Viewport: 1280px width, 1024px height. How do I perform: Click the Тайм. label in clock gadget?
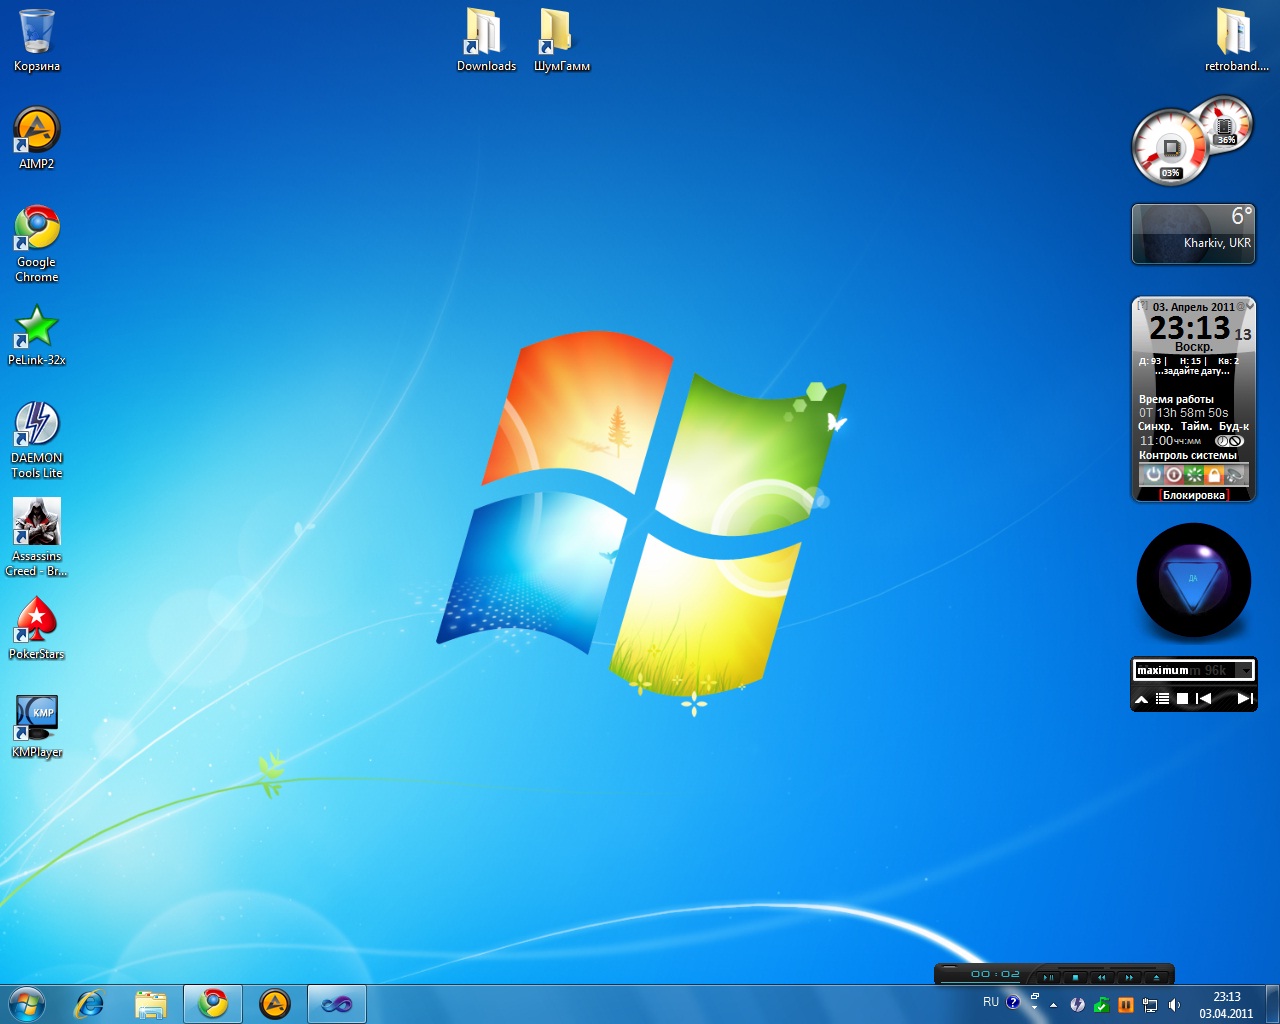(1196, 426)
